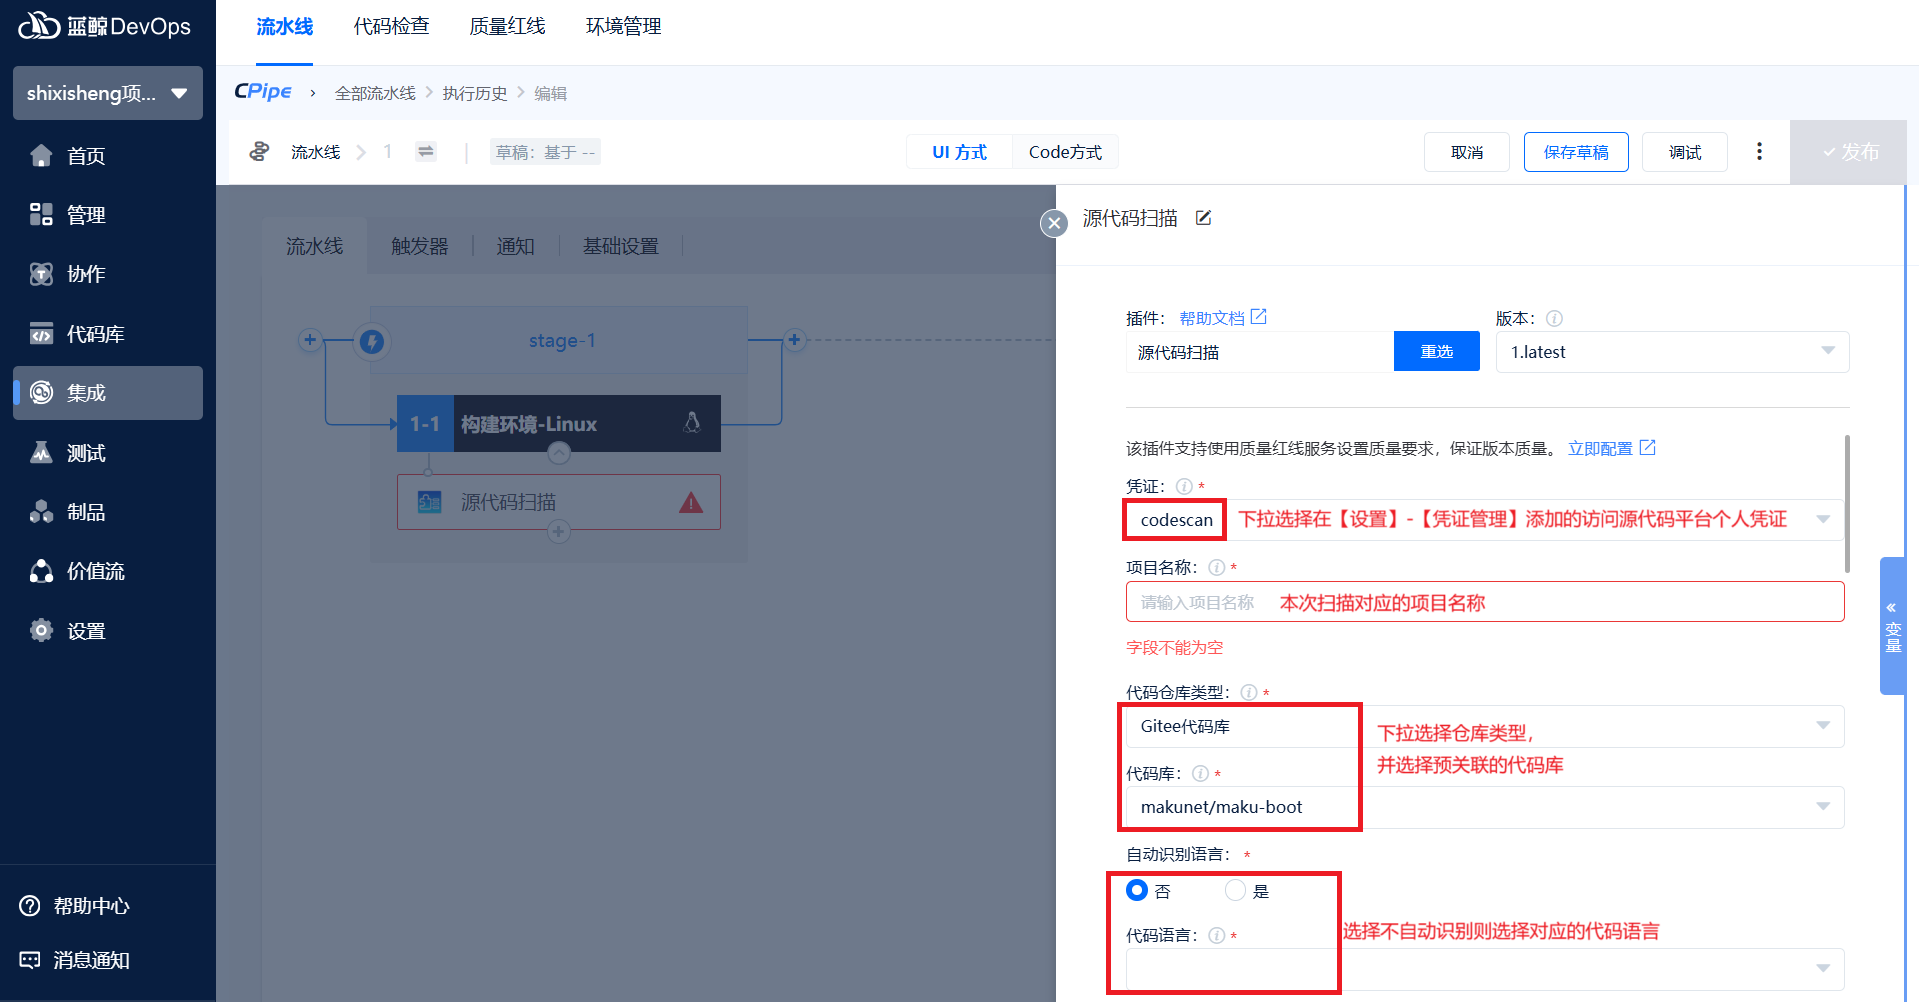
Task: Click the 项目名称 input field
Action: [1484, 602]
